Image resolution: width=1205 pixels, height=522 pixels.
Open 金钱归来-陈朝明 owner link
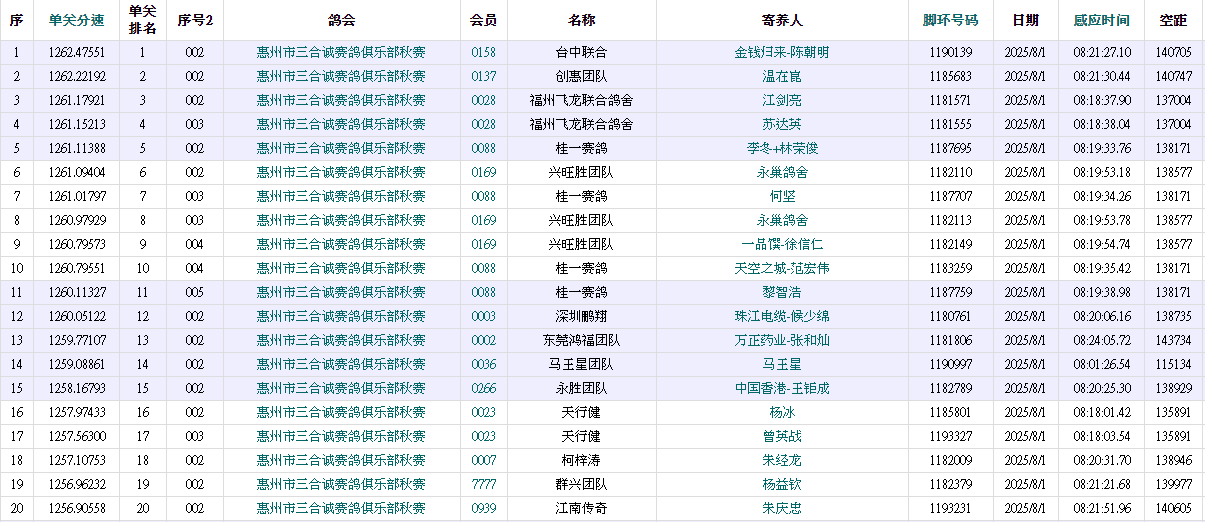click(781, 52)
